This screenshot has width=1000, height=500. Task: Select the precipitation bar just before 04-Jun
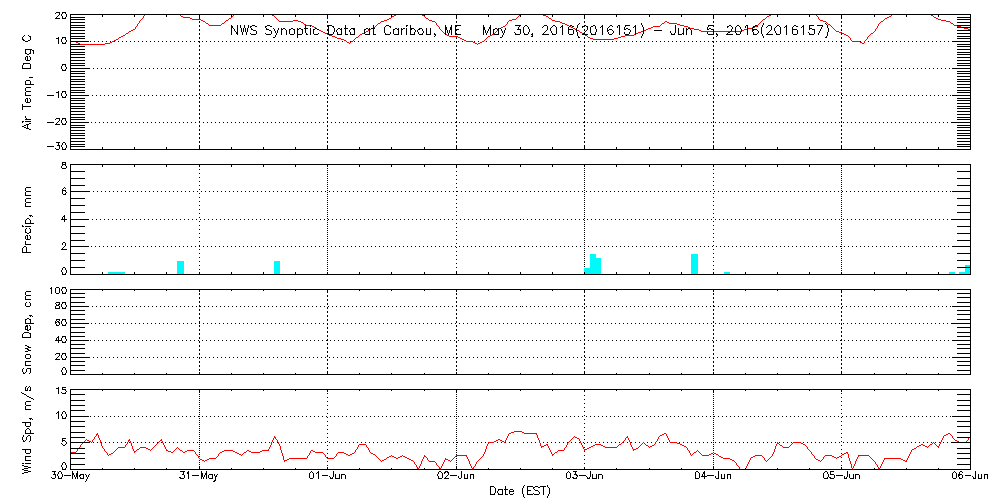694,263
